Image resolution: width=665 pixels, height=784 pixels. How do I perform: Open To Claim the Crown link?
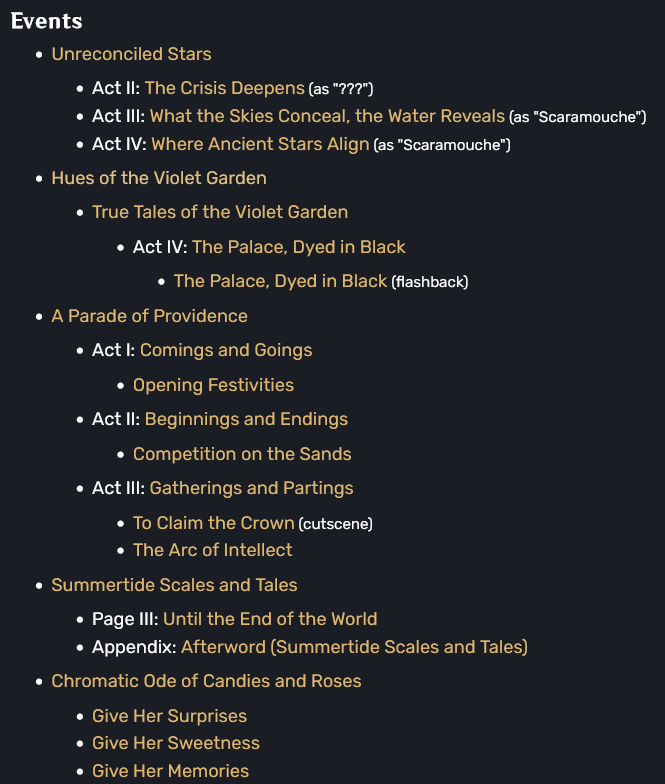tap(214, 523)
